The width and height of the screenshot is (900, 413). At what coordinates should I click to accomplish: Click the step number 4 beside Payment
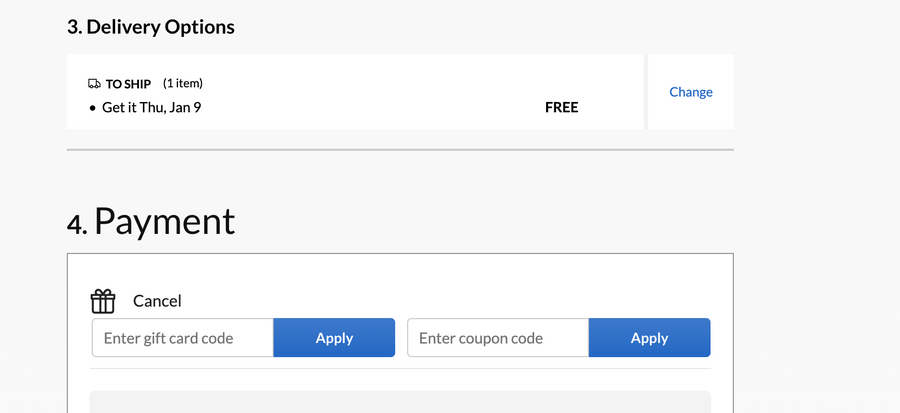click(77, 225)
